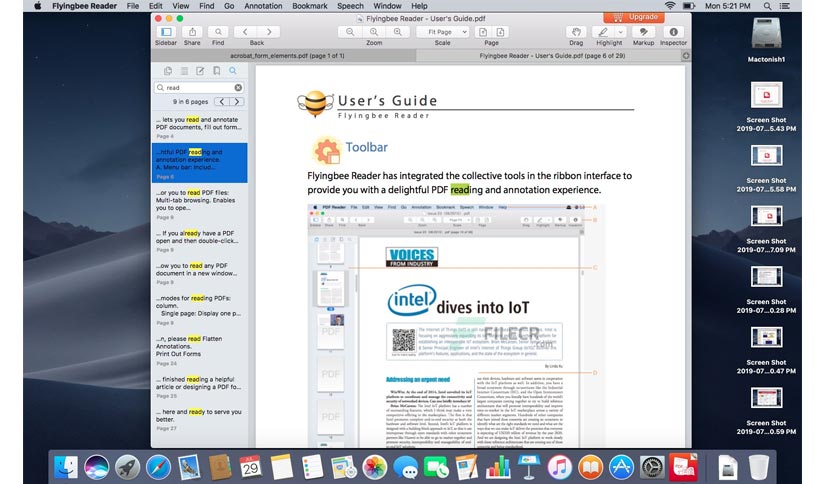Open the Find toolbar button
Image resolution: width=836 pixels, height=484 pixels.
[218, 32]
